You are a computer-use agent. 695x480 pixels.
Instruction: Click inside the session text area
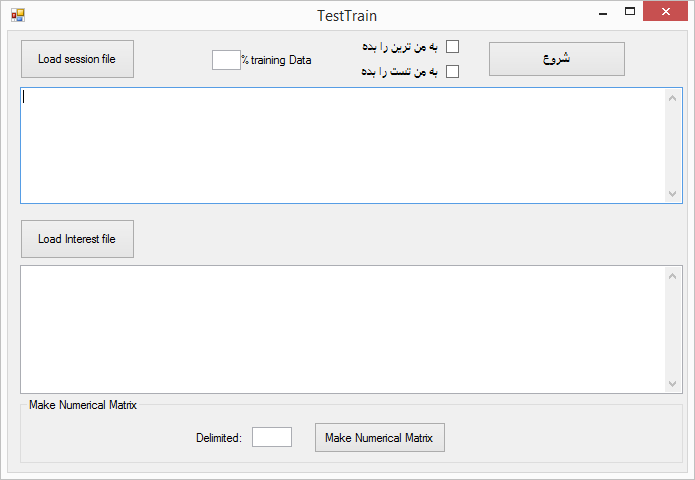click(340, 145)
